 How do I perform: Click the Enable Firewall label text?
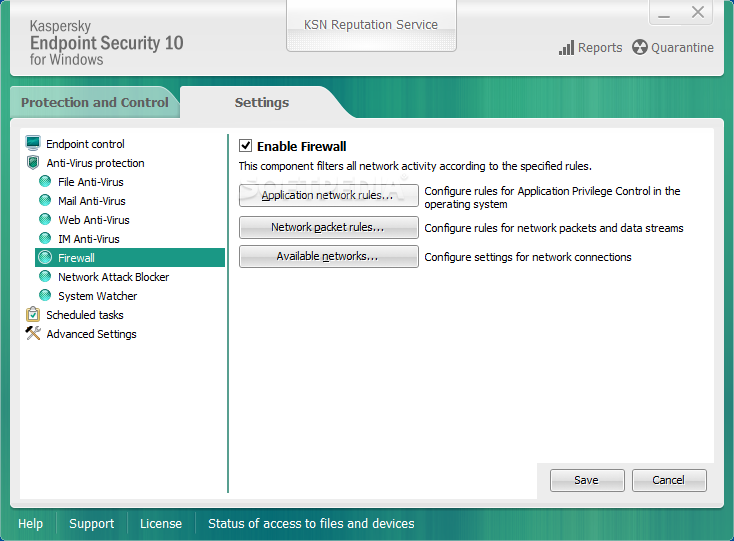pyautogui.click(x=301, y=146)
